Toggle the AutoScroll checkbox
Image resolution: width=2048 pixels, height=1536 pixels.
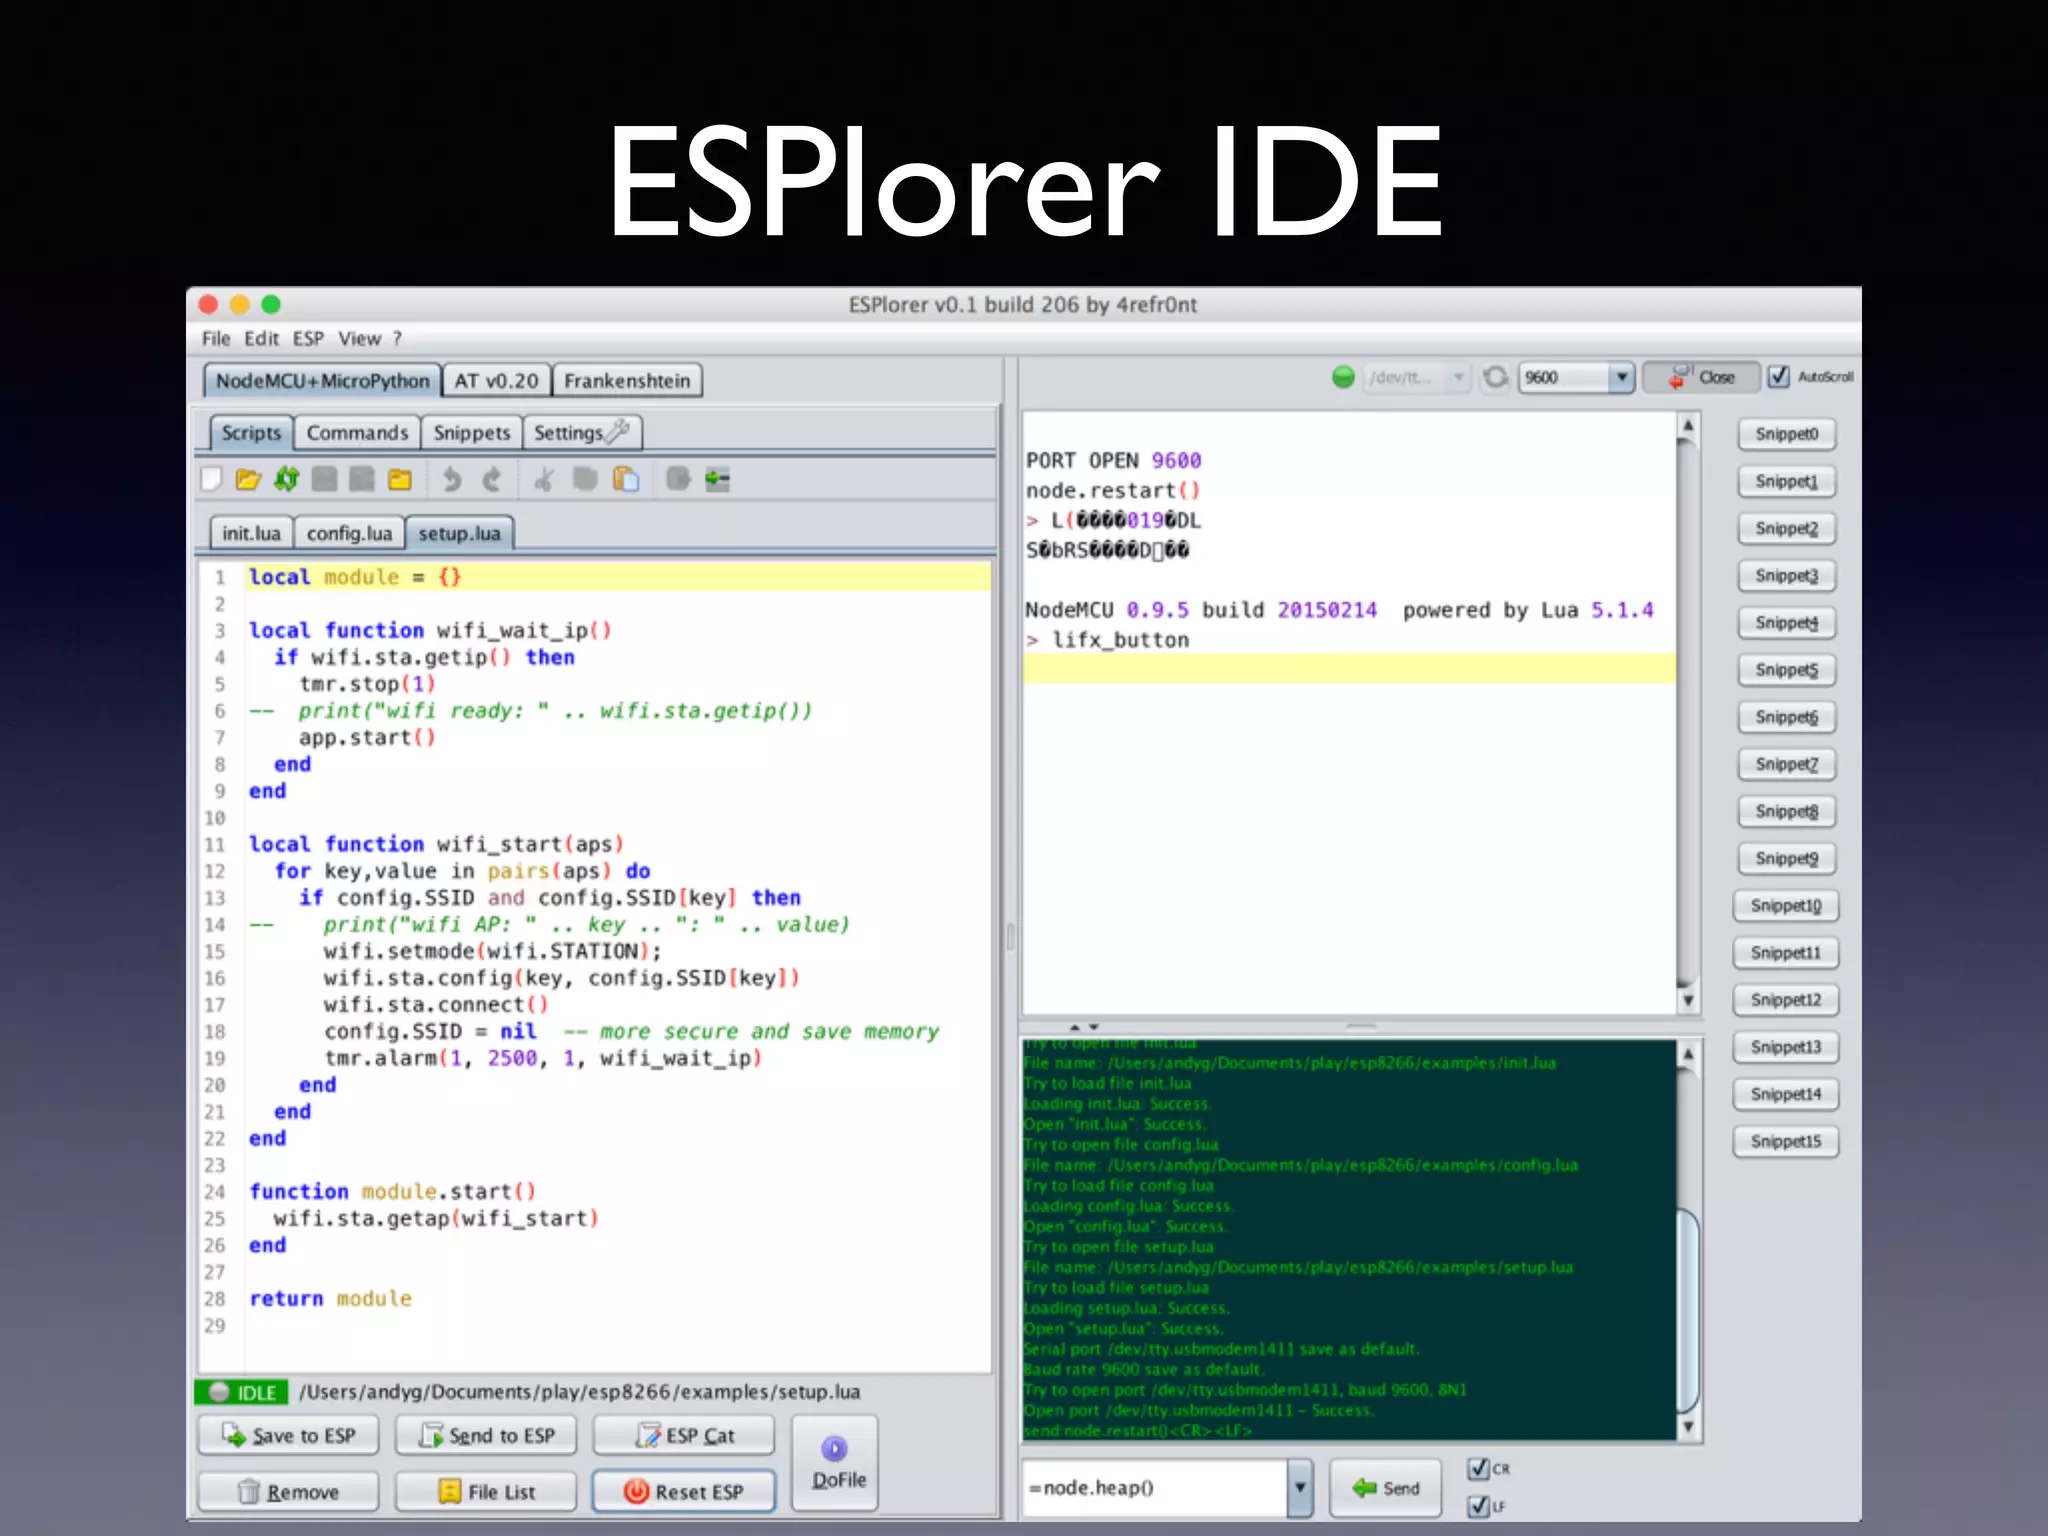click(1778, 377)
